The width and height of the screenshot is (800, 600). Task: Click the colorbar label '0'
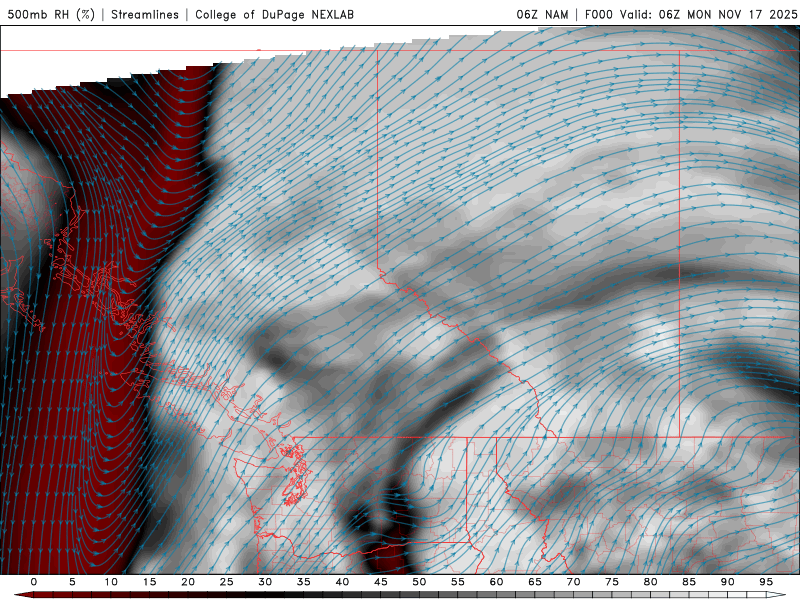pyautogui.click(x=34, y=582)
